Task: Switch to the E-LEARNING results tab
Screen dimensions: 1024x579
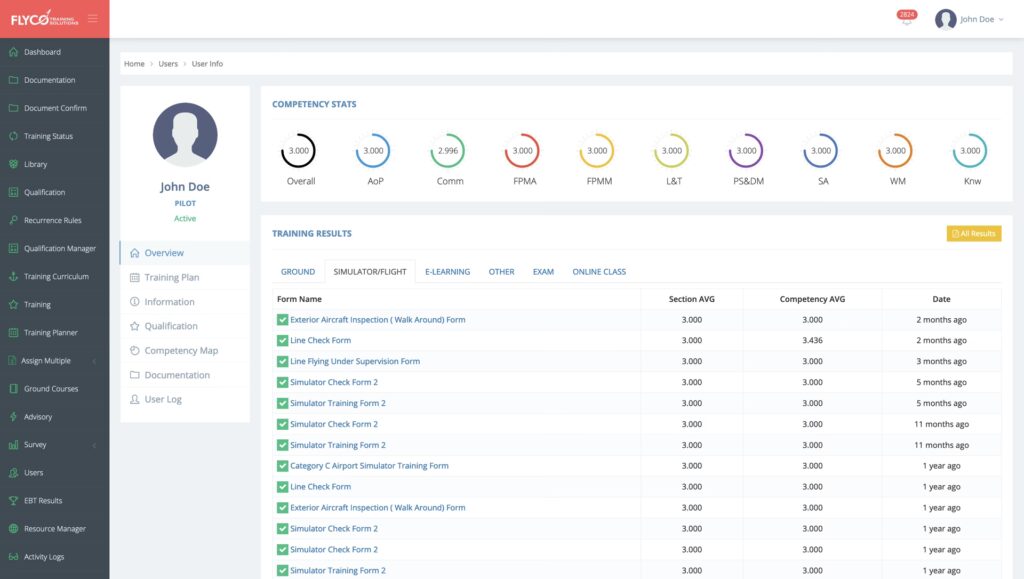Action: click(447, 271)
